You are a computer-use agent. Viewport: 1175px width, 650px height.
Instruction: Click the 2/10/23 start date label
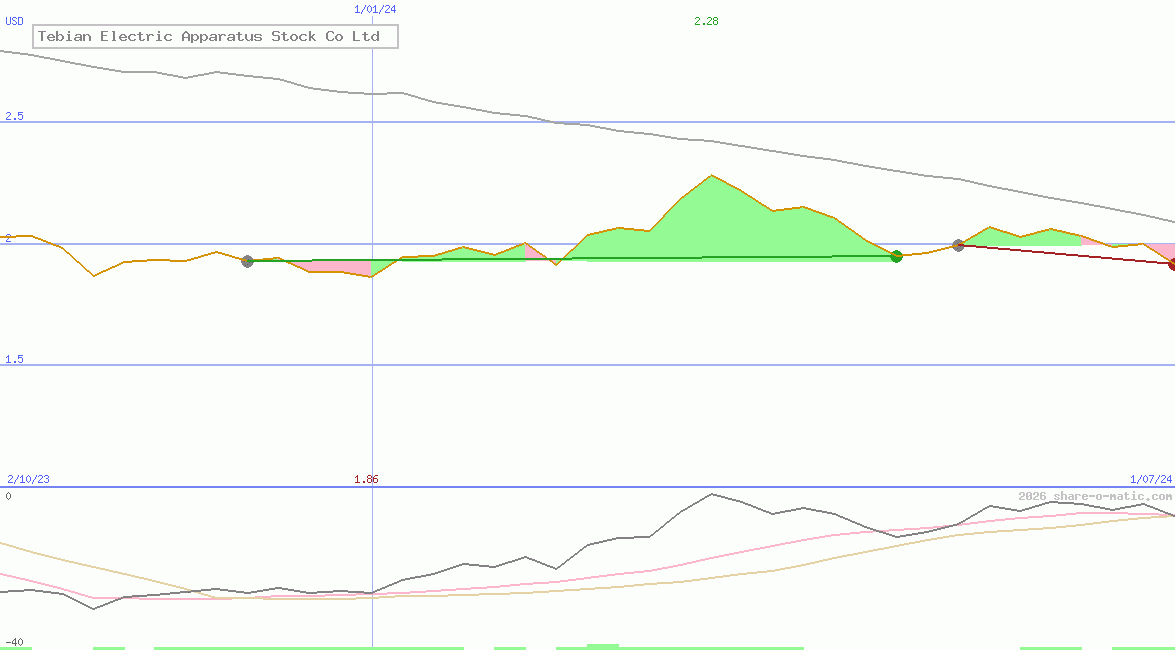click(28, 479)
